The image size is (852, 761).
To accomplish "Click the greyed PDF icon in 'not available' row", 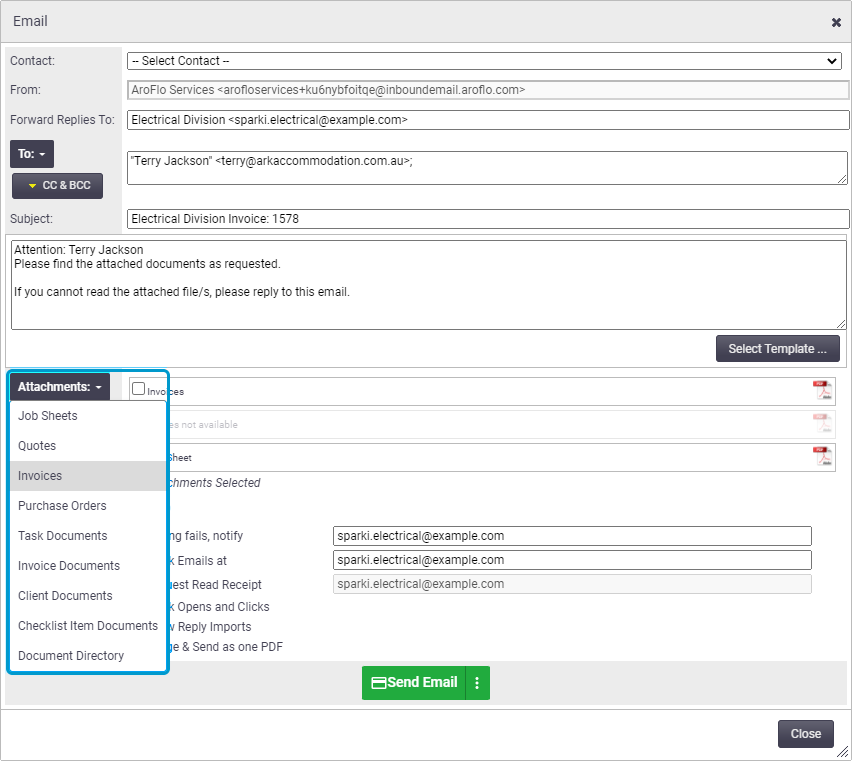I will pyautogui.click(x=823, y=423).
